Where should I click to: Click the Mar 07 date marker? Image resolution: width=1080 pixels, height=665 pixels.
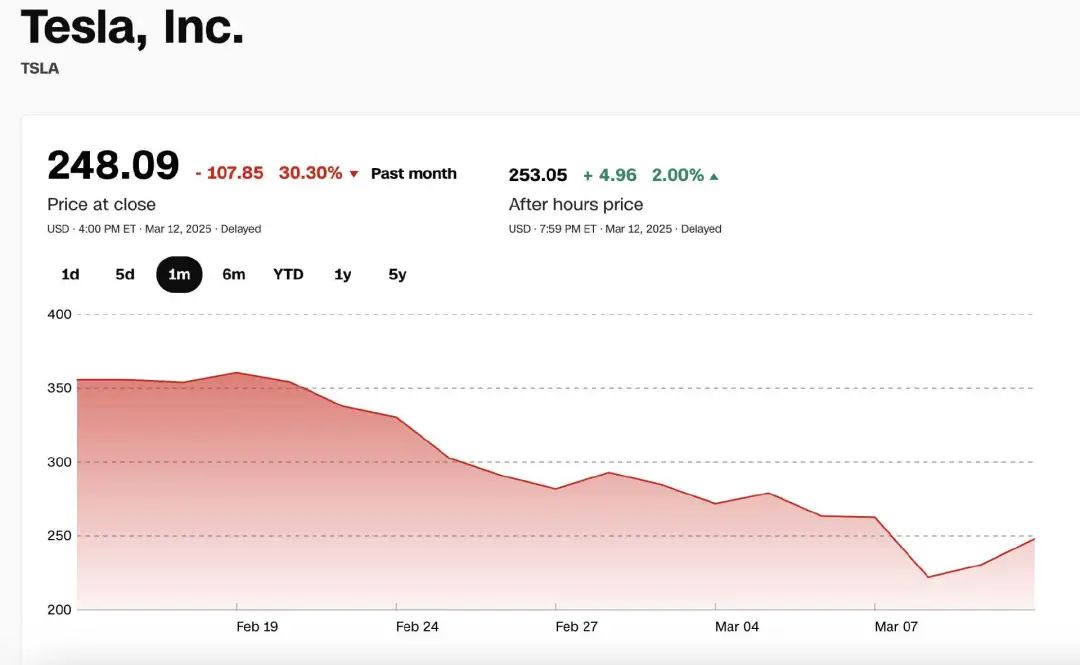[x=896, y=627]
